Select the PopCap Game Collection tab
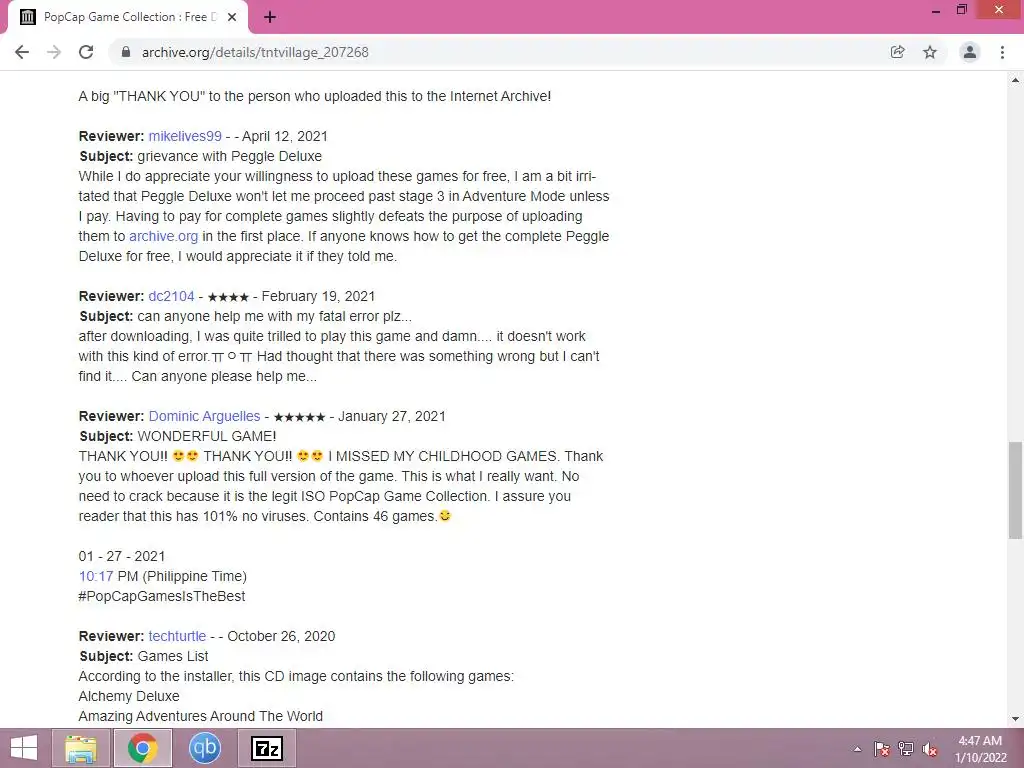1024x768 pixels. [129, 18]
